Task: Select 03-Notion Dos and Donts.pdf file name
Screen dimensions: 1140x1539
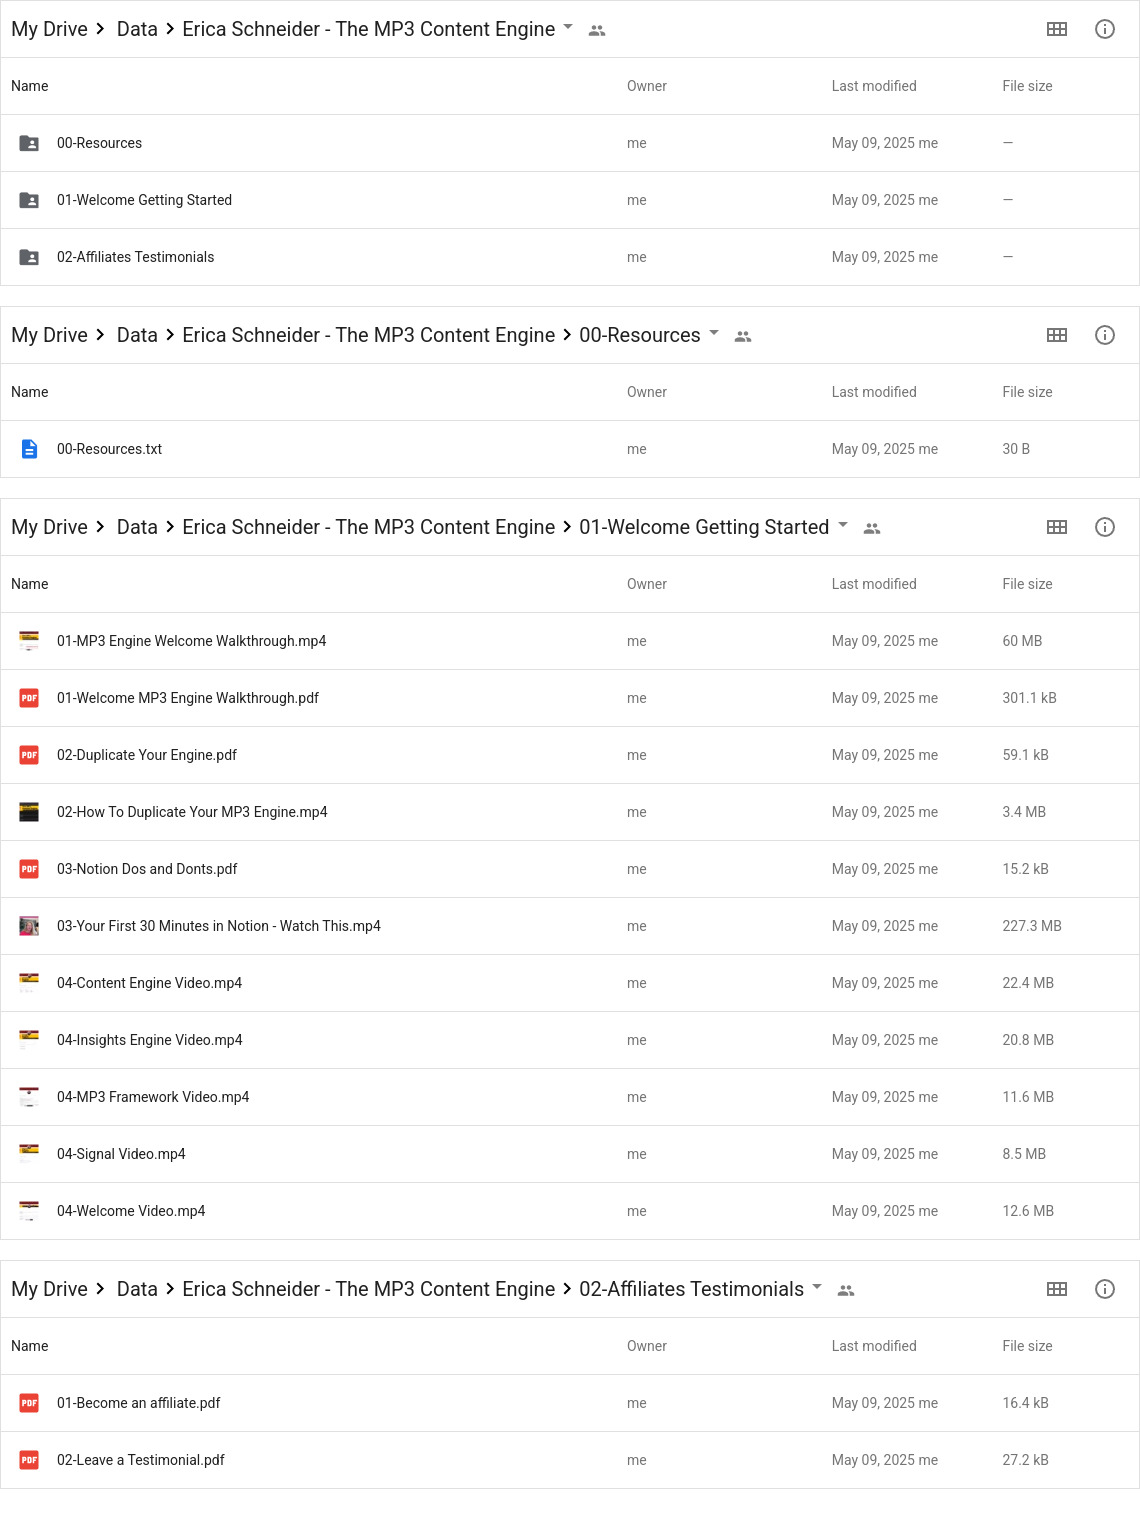Action: point(147,869)
